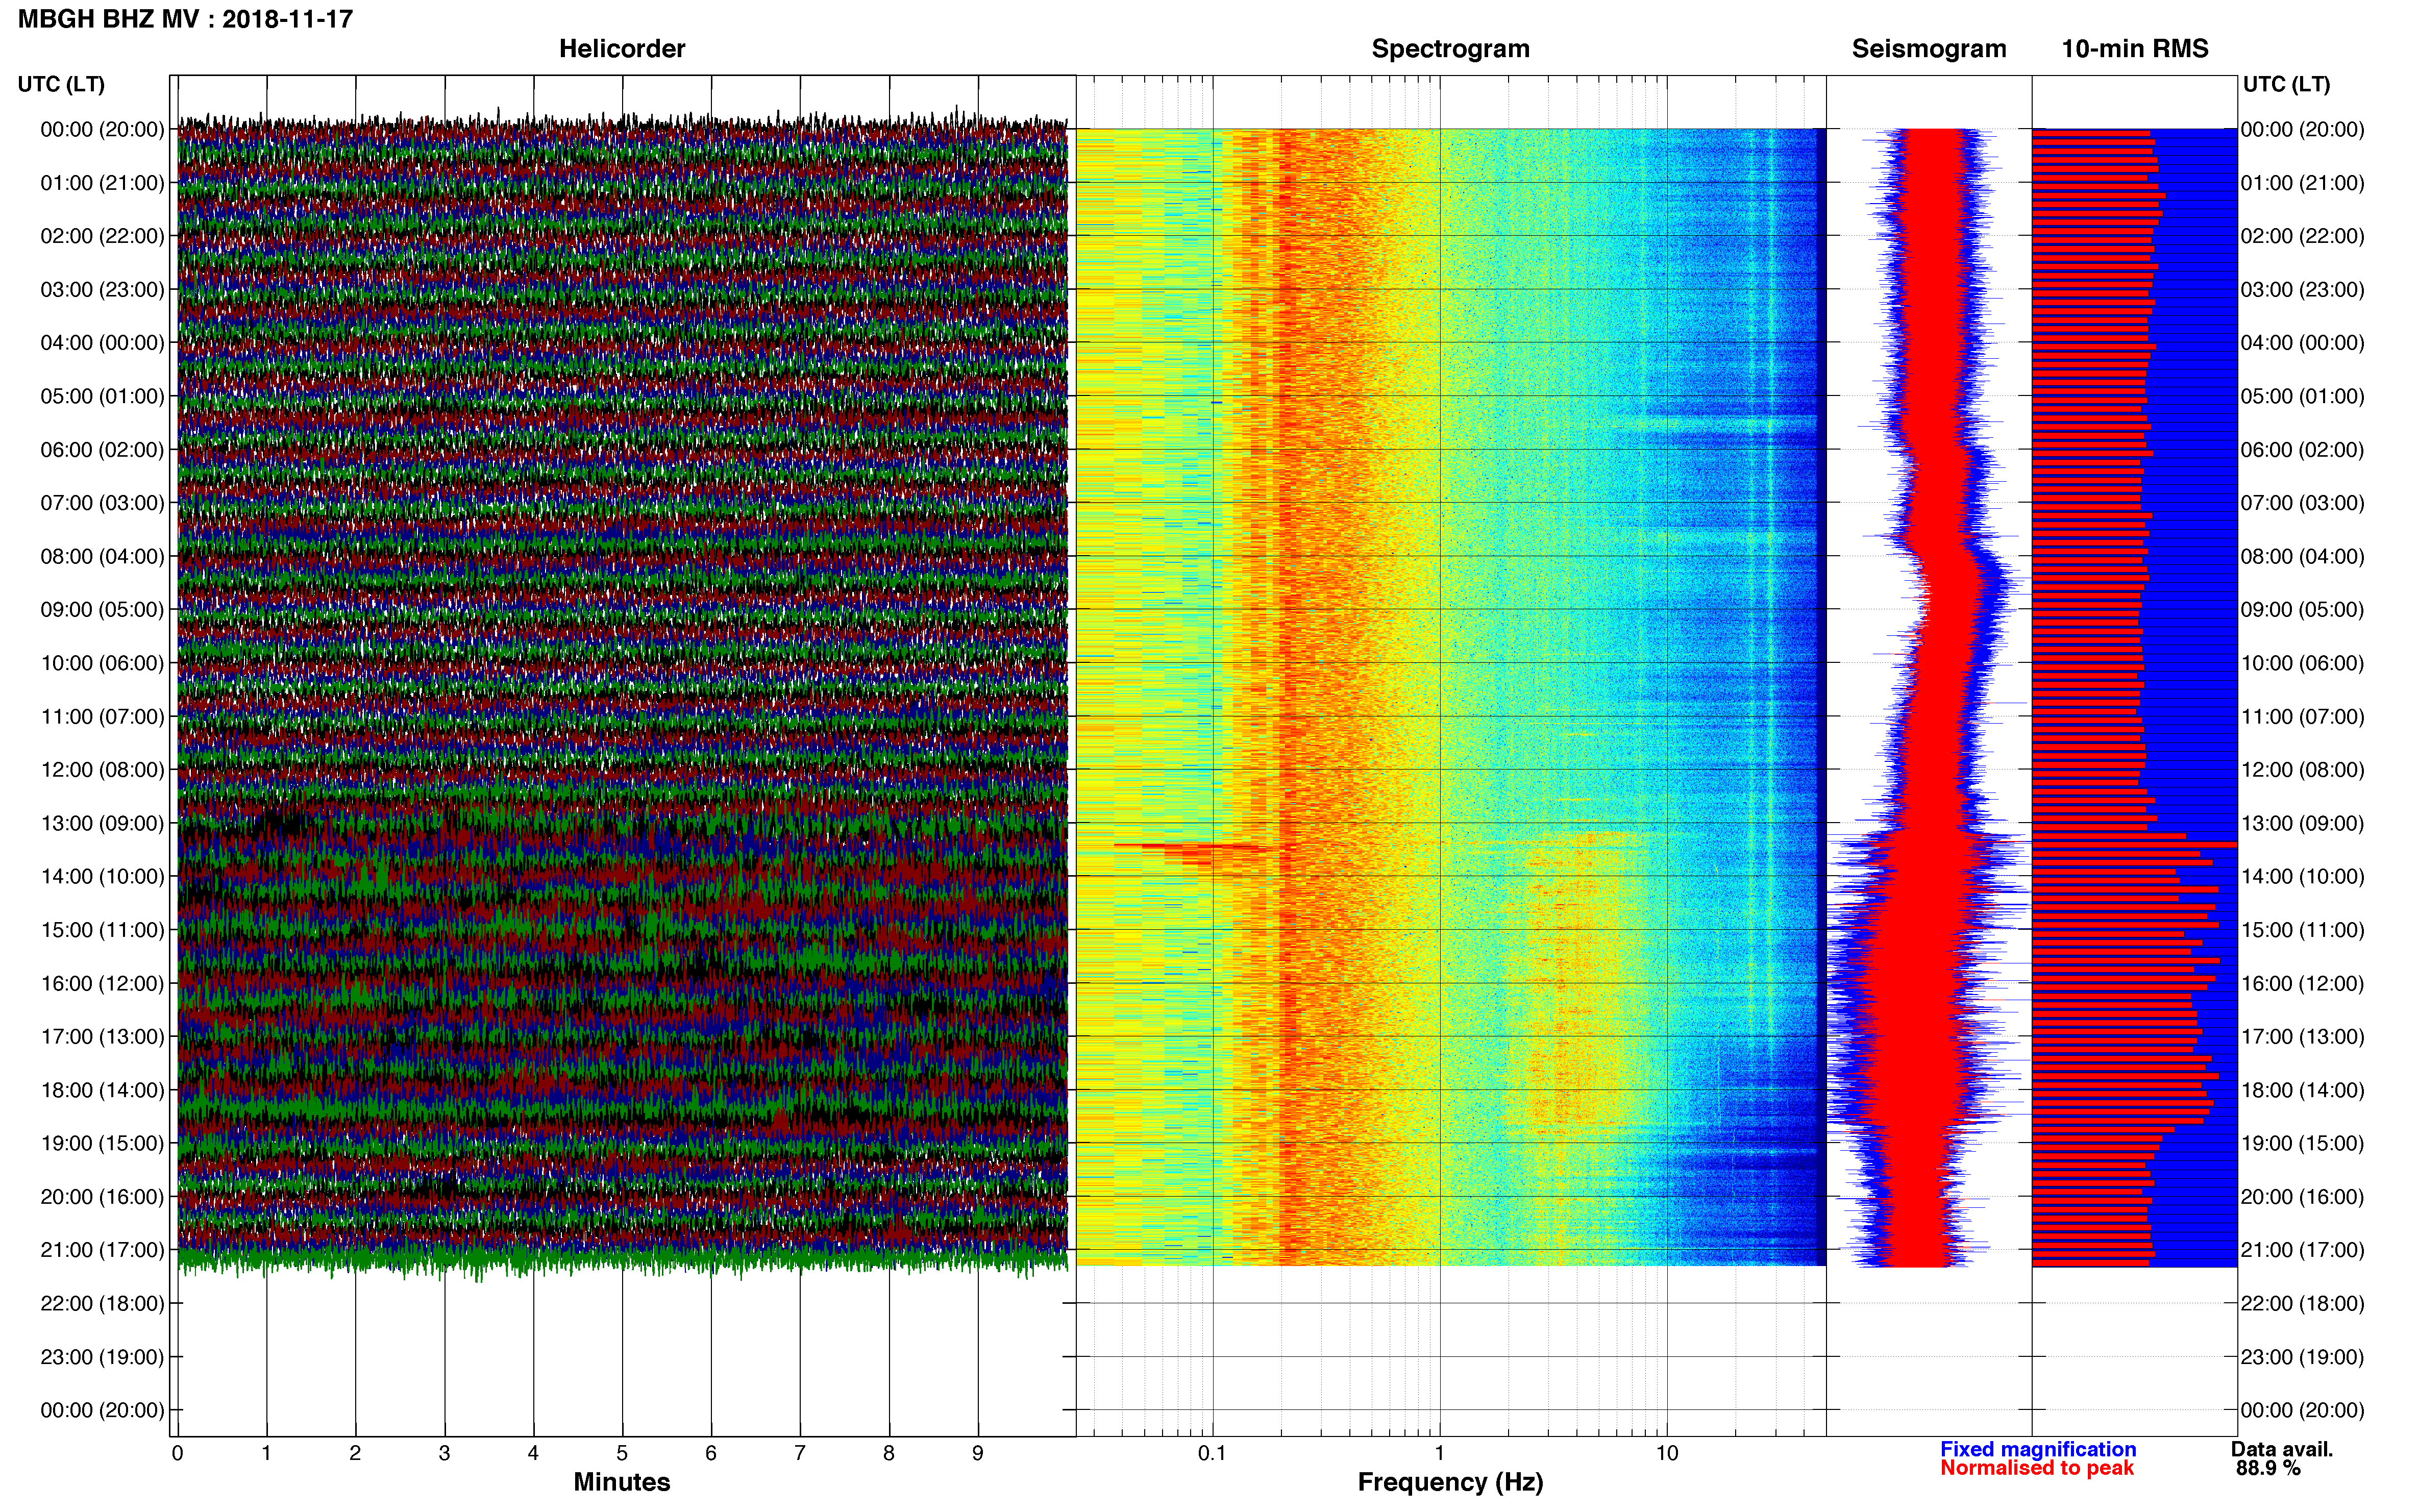
Task: Click the red low-frequency streak in the spectrogram near 13:30
Action: [x=1190, y=848]
